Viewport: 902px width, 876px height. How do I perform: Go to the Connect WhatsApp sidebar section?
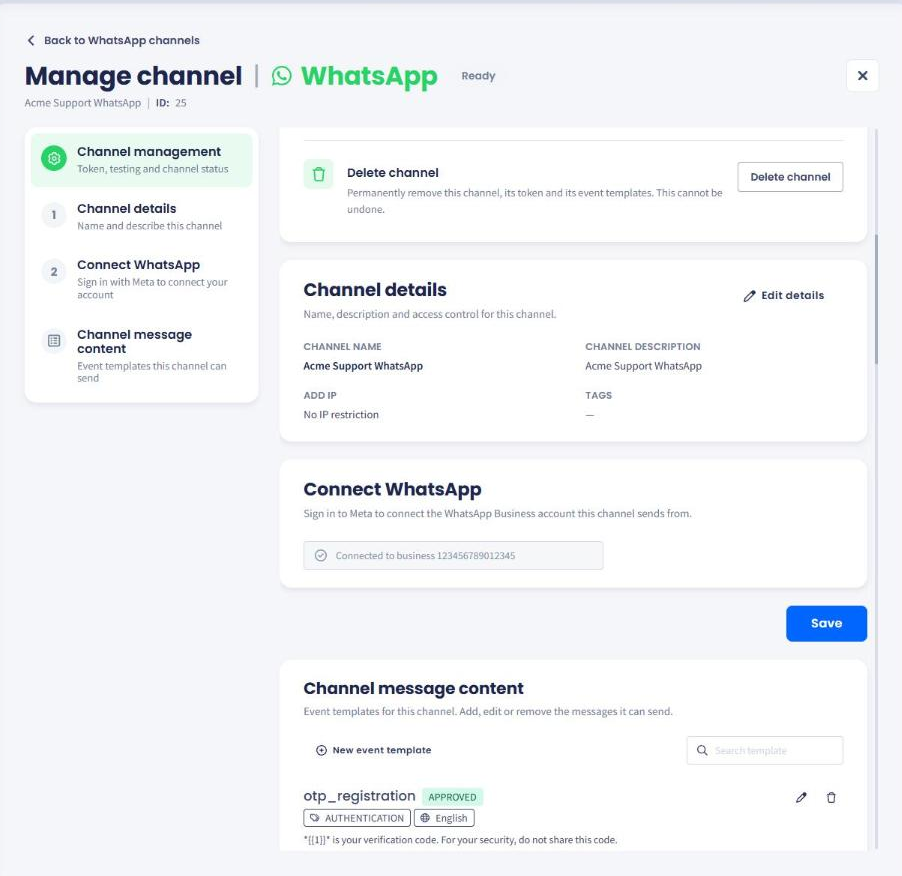click(142, 279)
